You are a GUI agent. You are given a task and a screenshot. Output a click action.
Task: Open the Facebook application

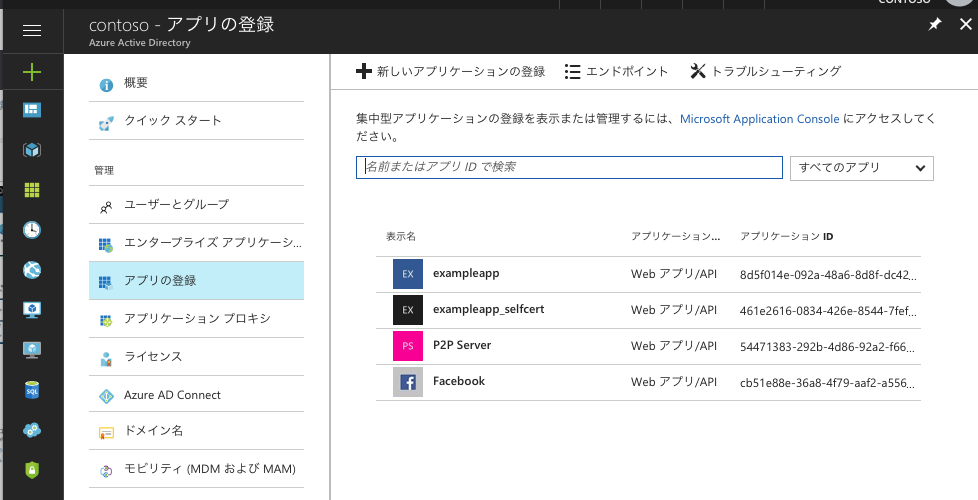648,383
